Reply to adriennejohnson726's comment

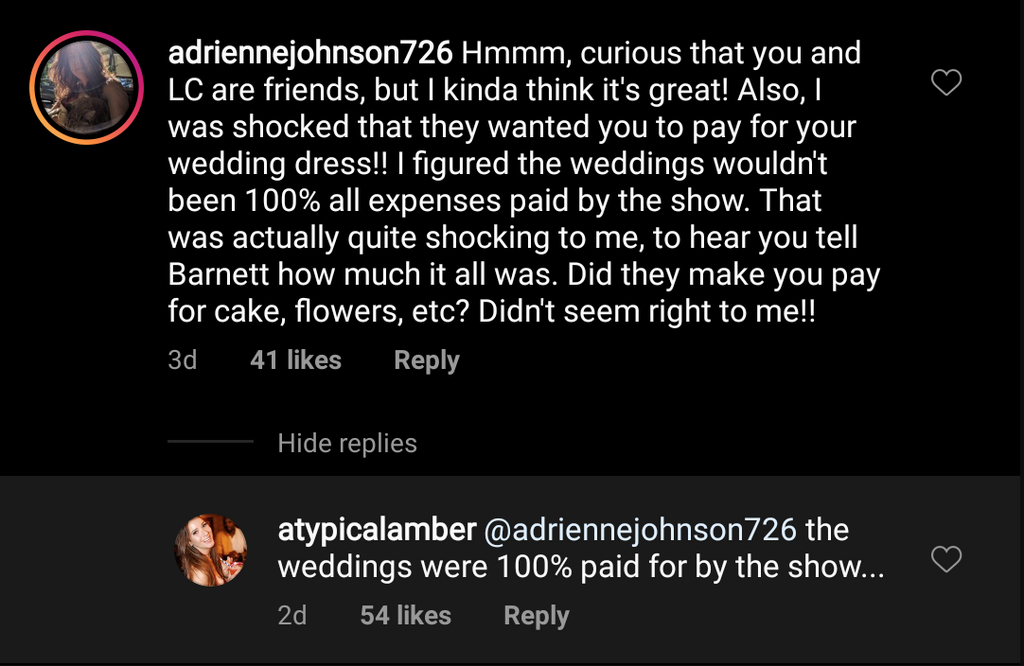coord(426,360)
